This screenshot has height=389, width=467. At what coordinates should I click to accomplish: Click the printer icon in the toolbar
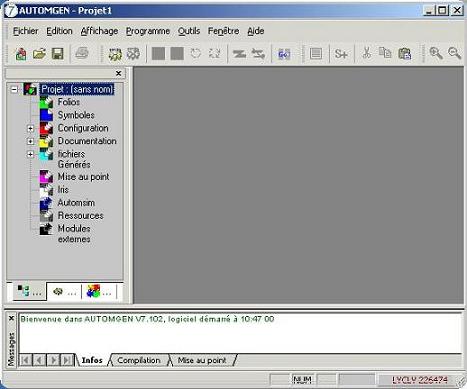click(x=82, y=53)
